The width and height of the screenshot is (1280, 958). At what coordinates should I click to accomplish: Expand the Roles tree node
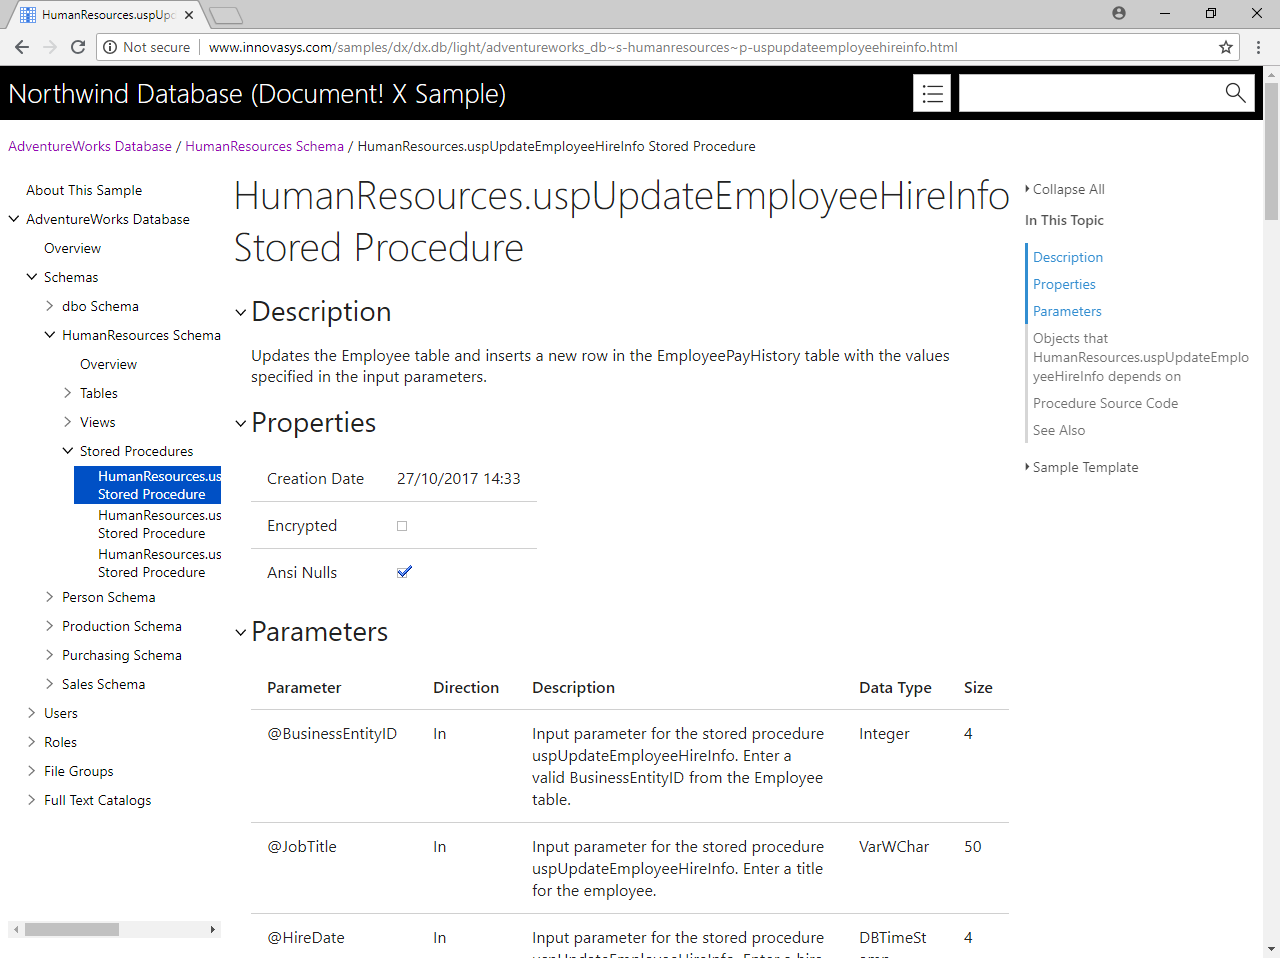[32, 742]
